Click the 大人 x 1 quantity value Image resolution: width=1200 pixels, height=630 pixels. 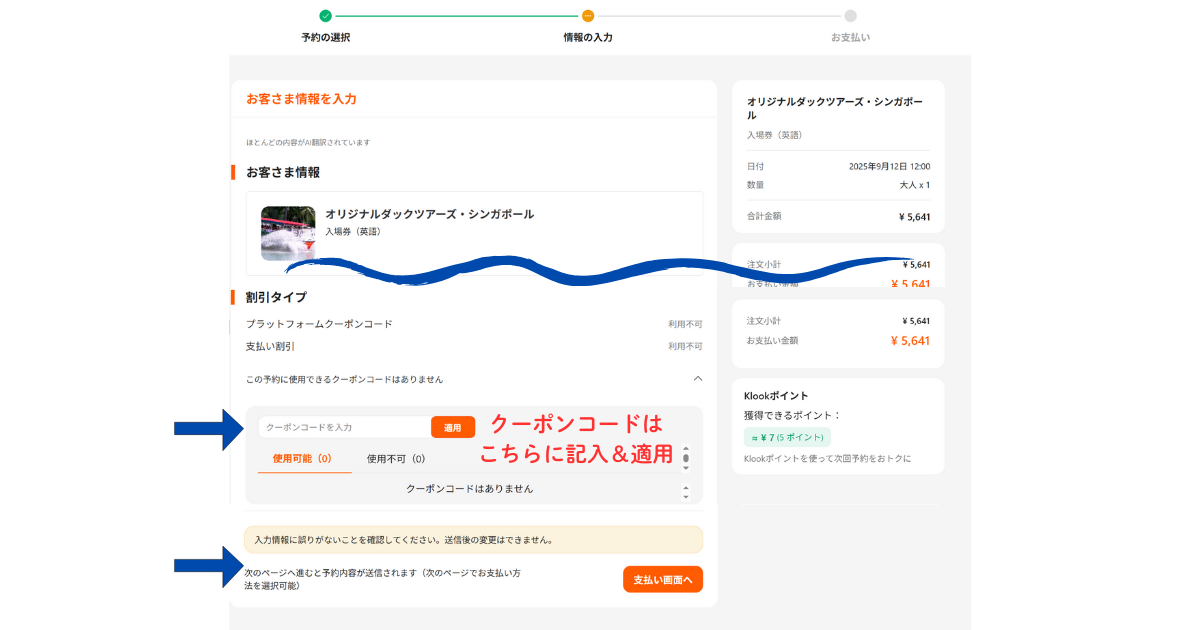pos(915,185)
